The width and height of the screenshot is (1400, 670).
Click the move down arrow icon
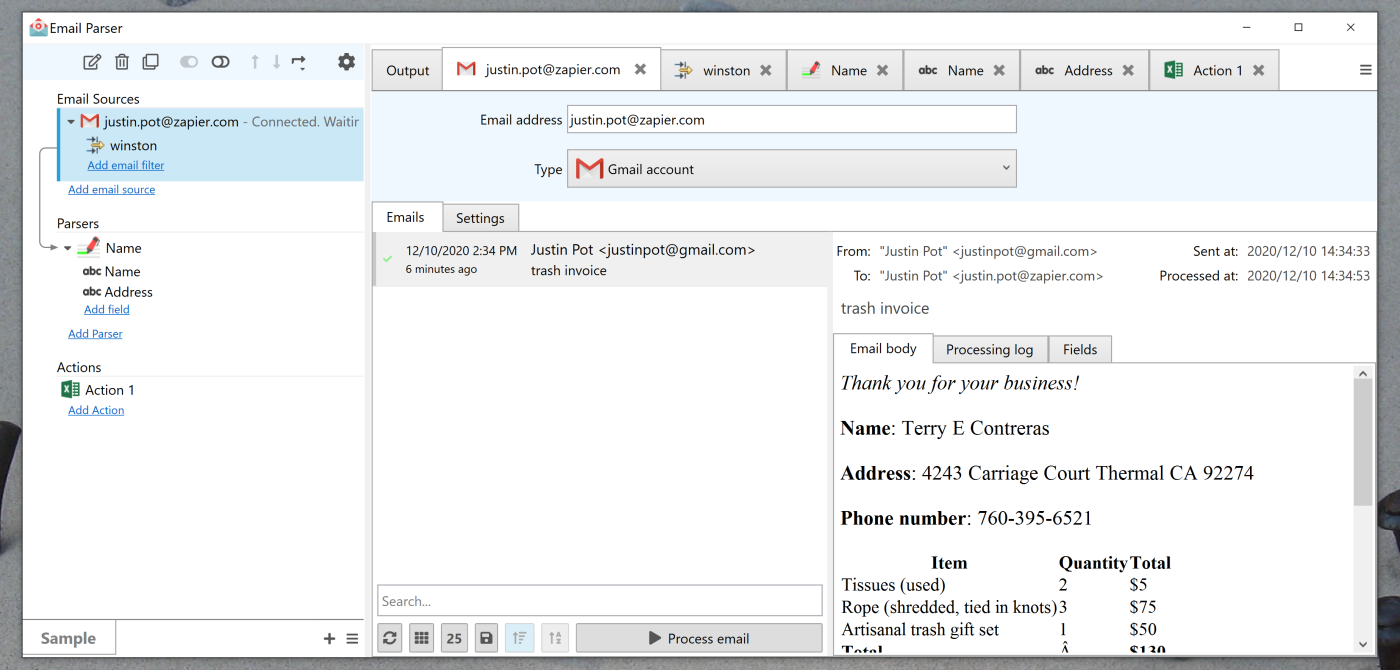277,62
